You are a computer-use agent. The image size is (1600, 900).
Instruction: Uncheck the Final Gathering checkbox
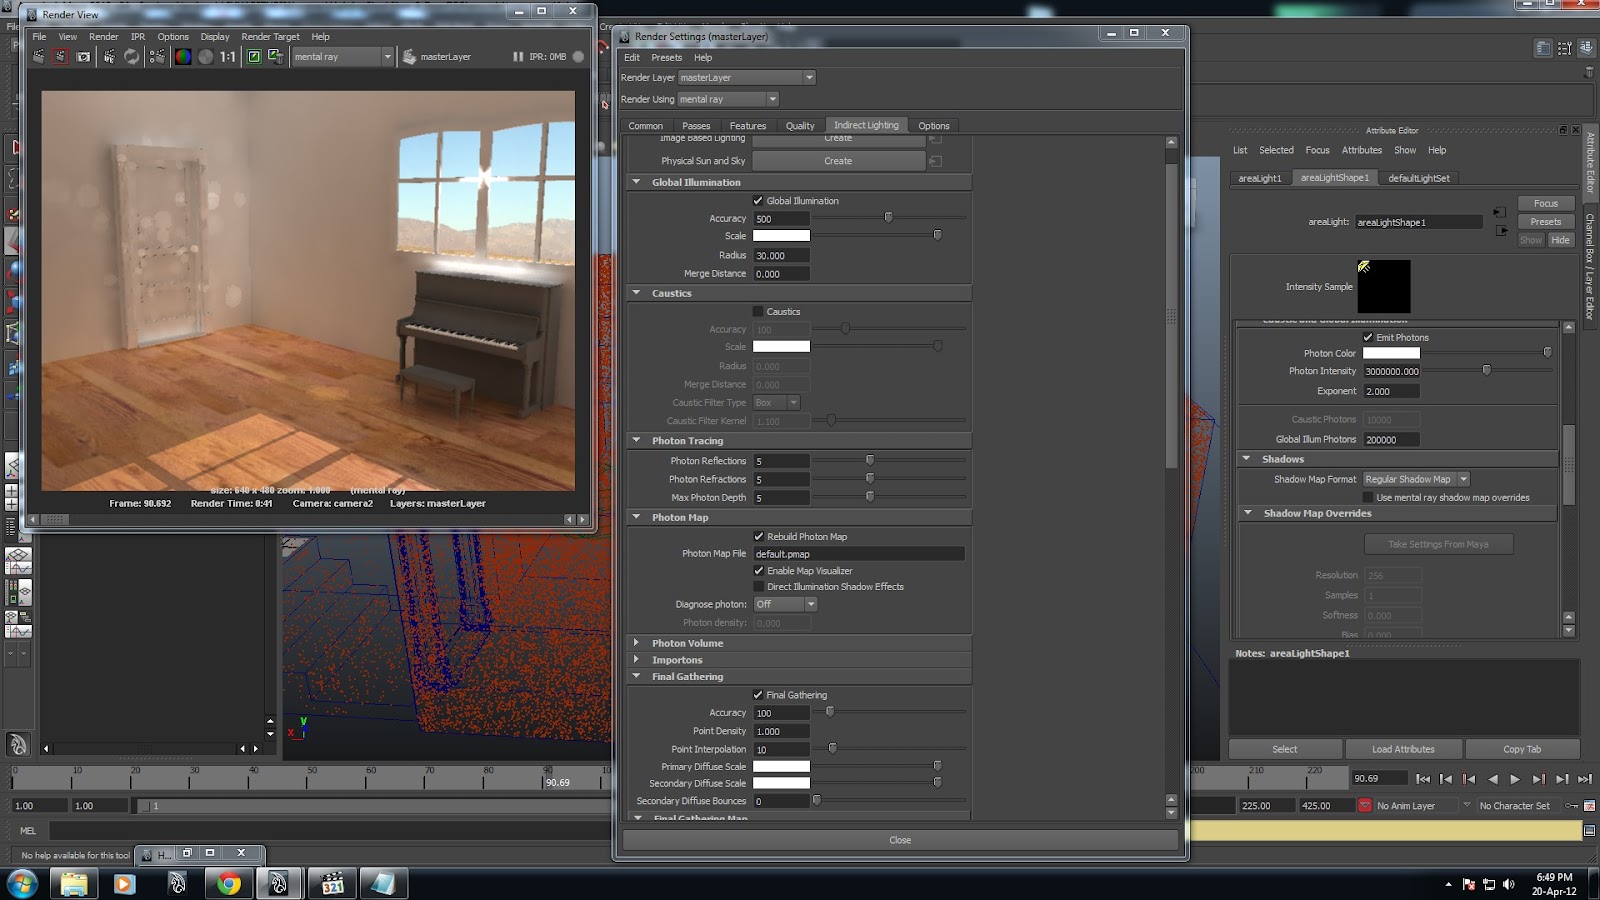point(758,695)
